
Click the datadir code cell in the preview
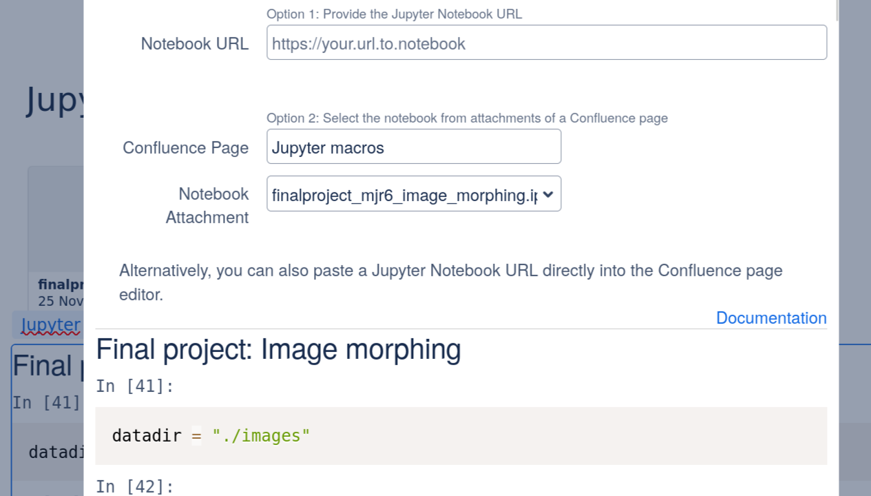pyautogui.click(x=460, y=435)
